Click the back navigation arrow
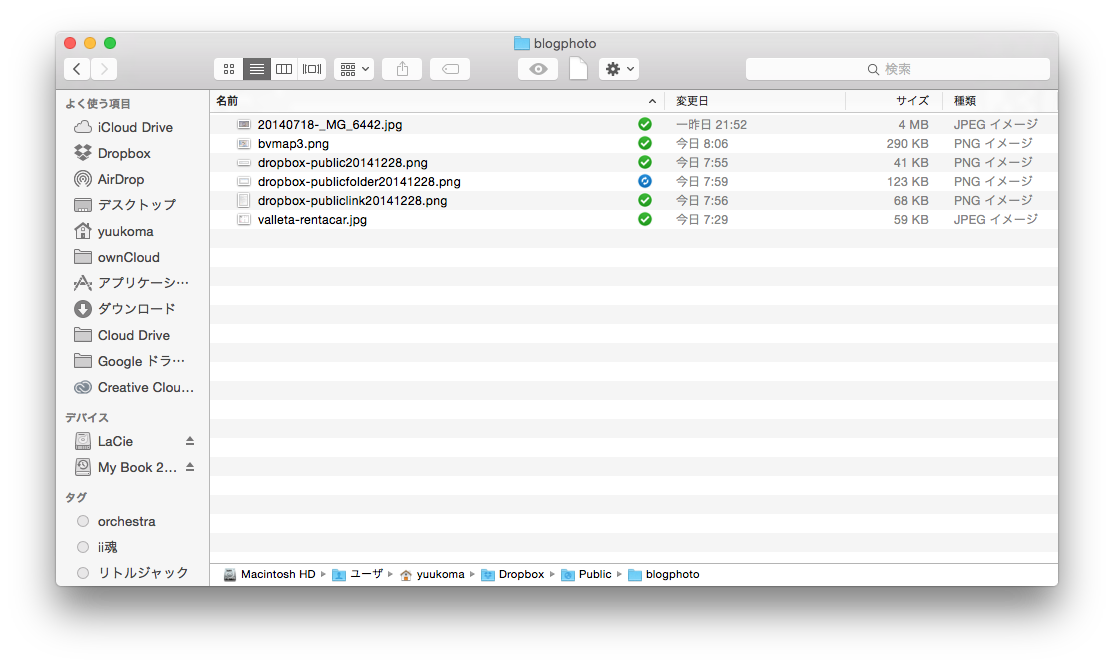The width and height of the screenshot is (1114, 666). 77,69
